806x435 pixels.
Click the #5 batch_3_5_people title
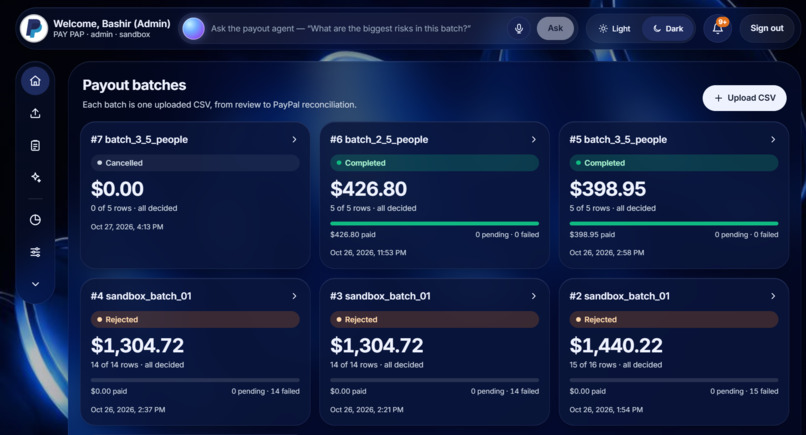[618, 140]
